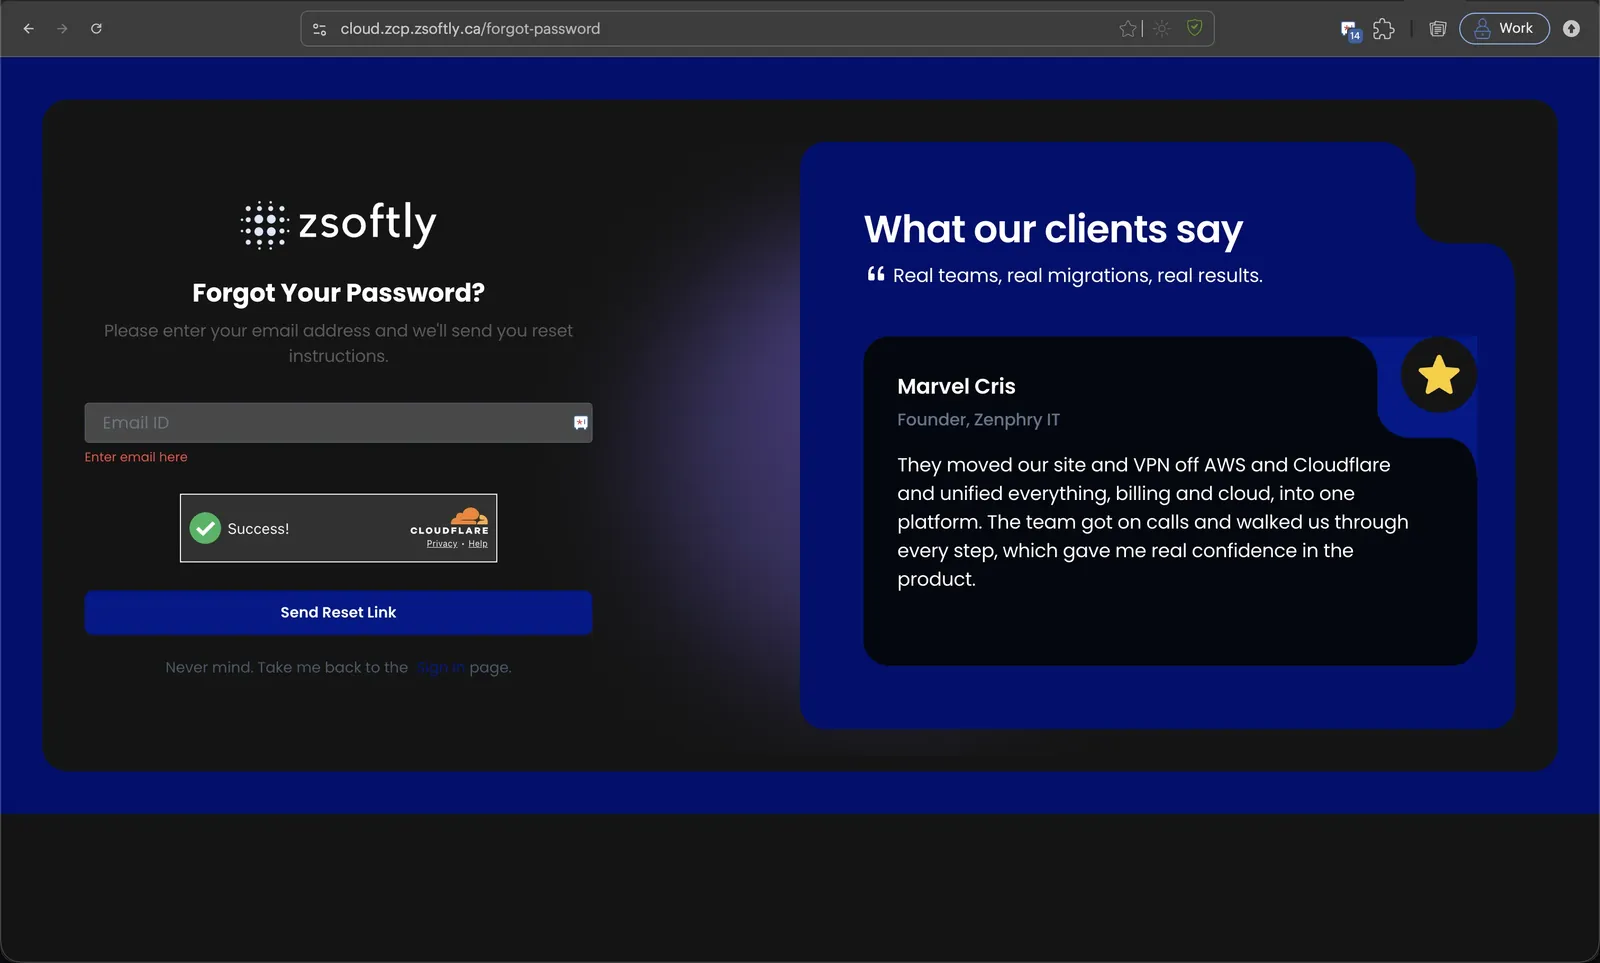Click the yellow star badge on the testimonial
Screen dimensions: 1600x963
point(1438,375)
